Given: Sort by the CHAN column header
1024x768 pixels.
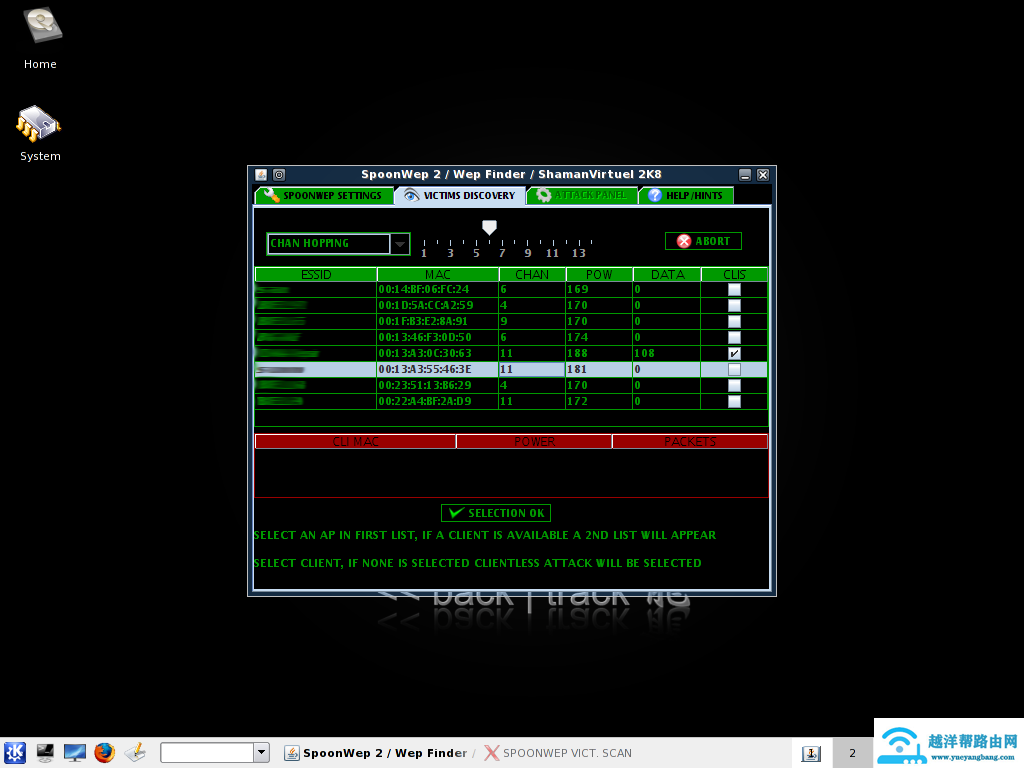Looking at the screenshot, I should point(532,274).
